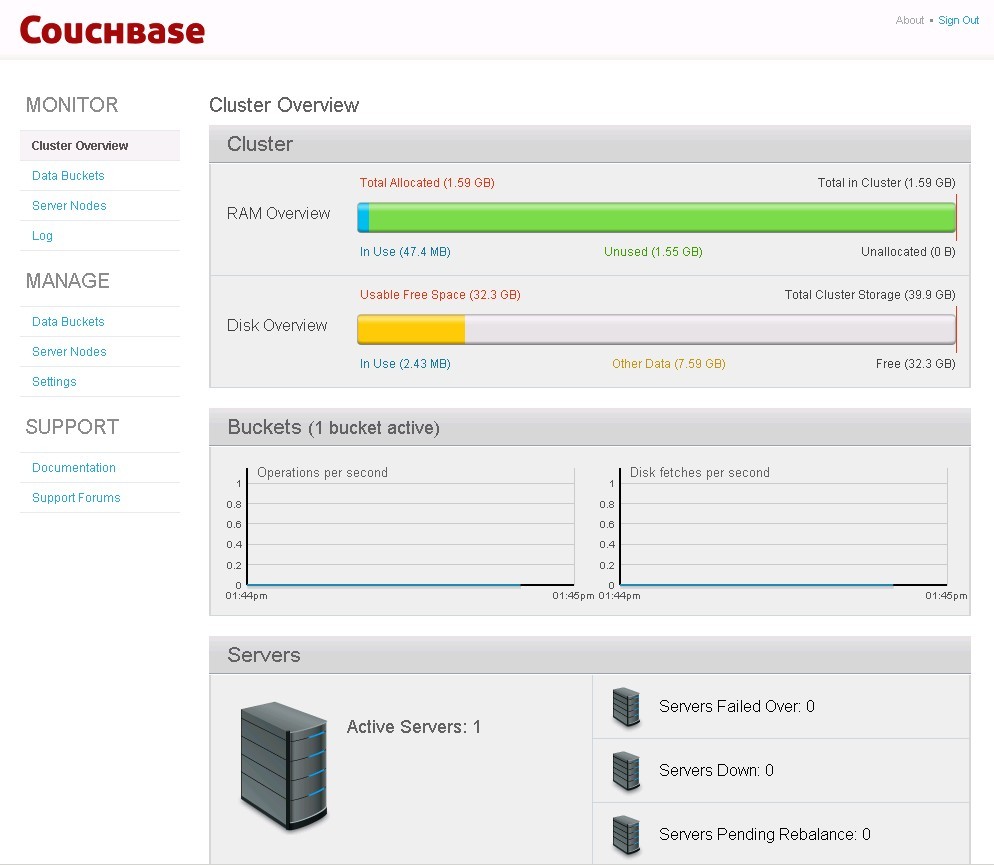The height and width of the screenshot is (866, 994).
Task: Click the About link
Action: 909,20
